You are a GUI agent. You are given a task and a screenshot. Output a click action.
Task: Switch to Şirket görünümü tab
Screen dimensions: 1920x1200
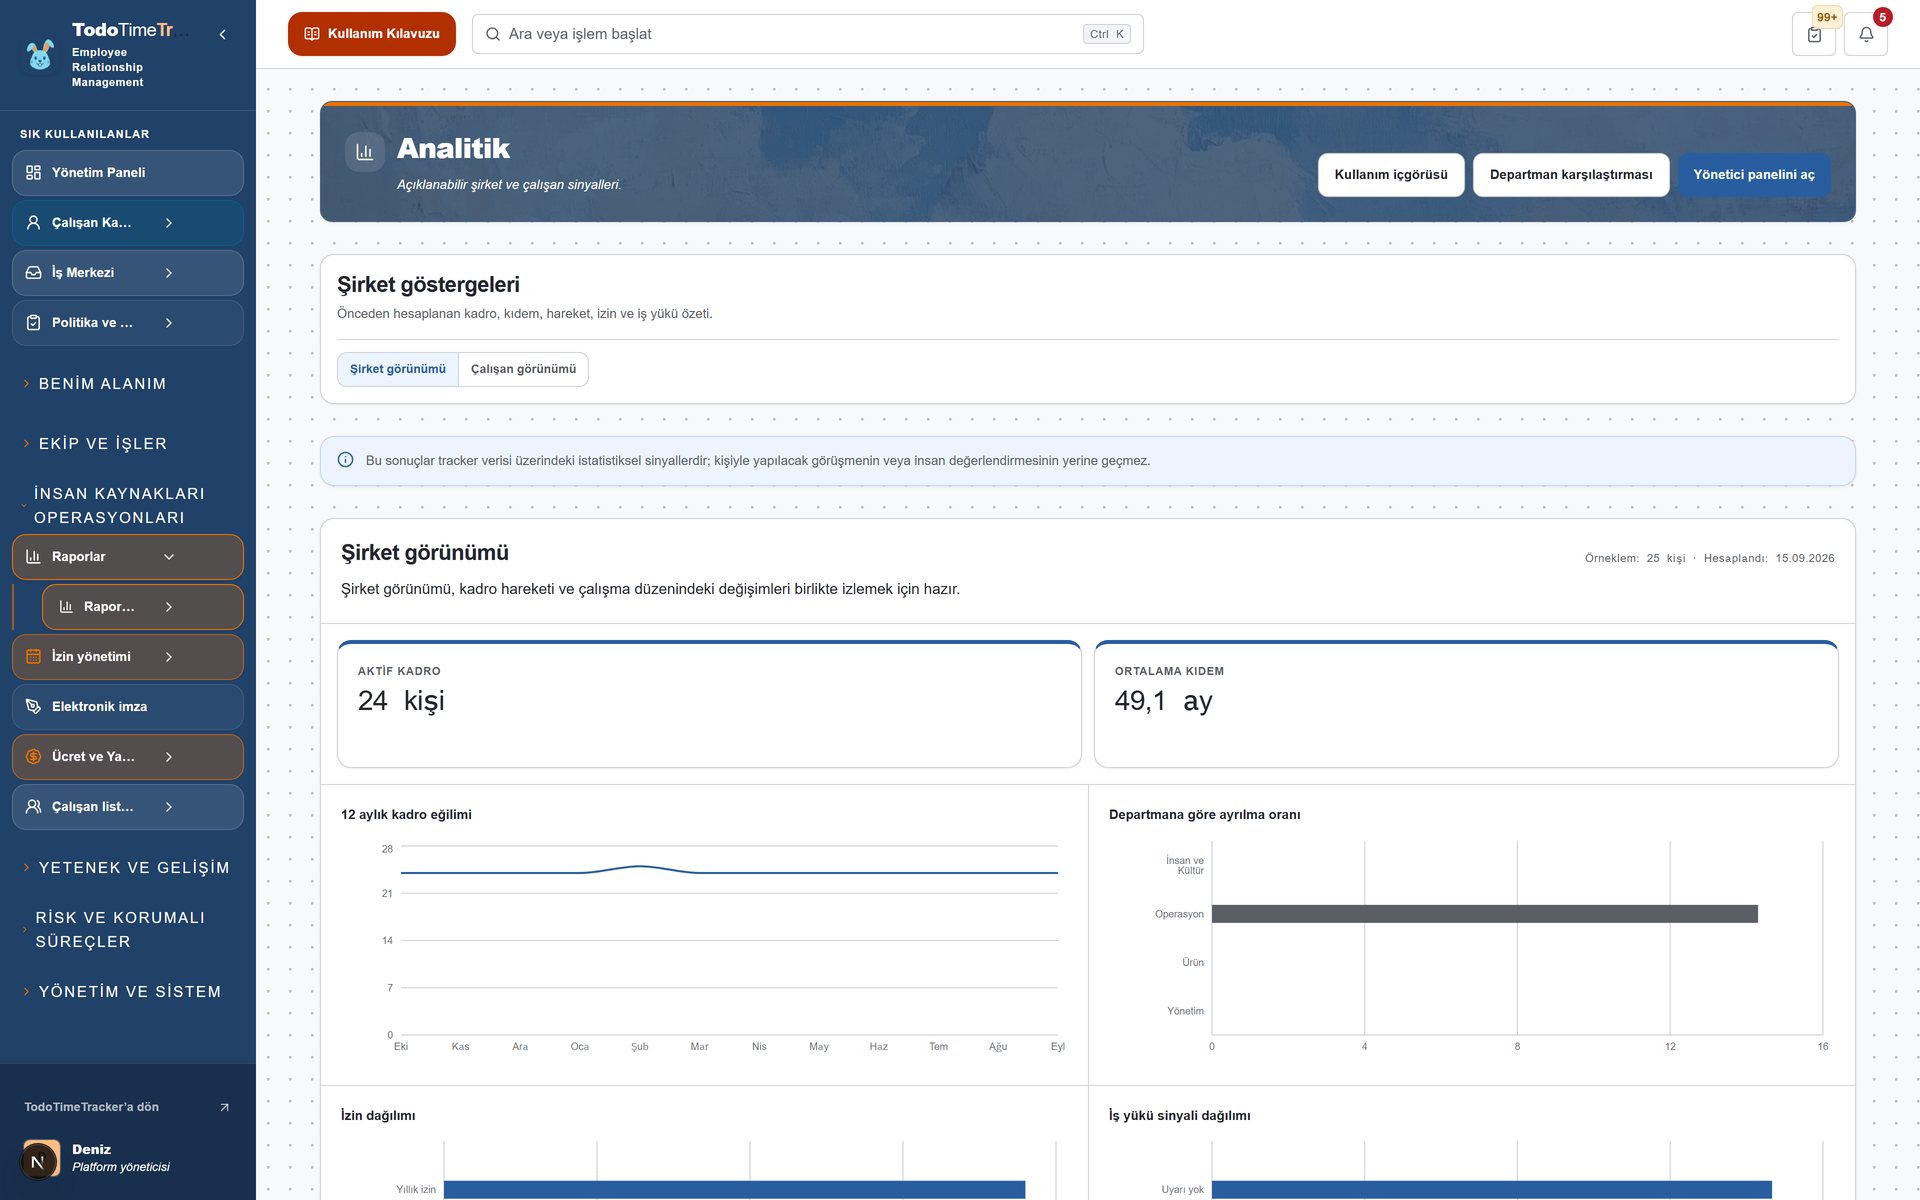click(398, 369)
